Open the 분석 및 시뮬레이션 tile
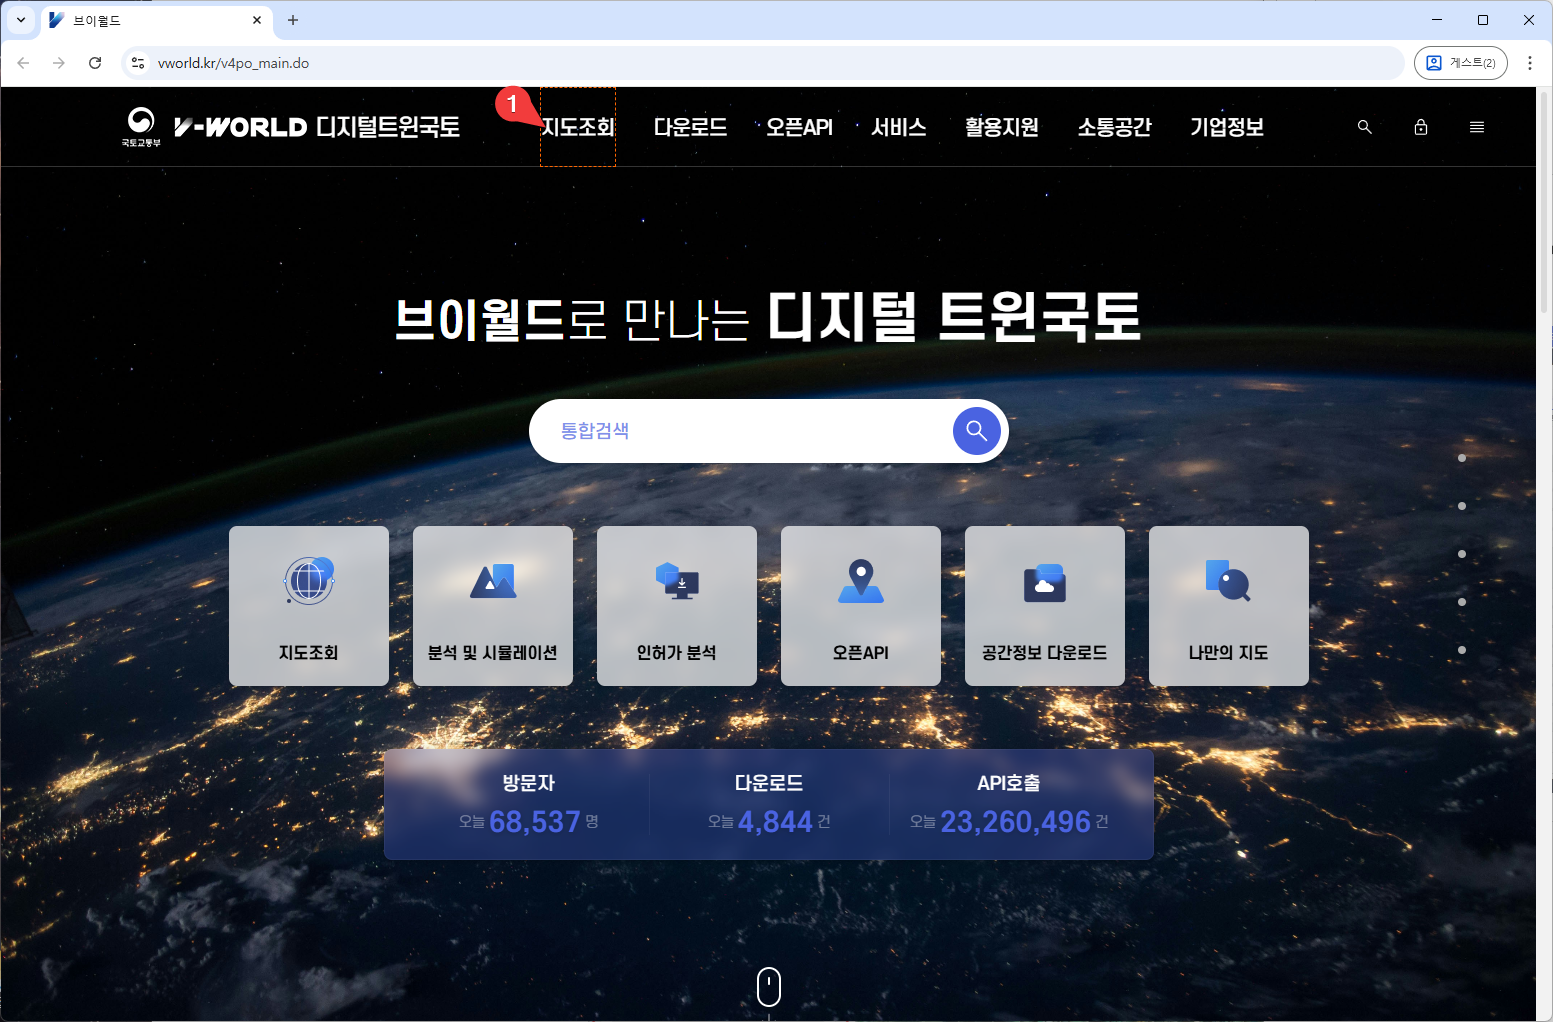This screenshot has width=1553, height=1022. click(492, 606)
